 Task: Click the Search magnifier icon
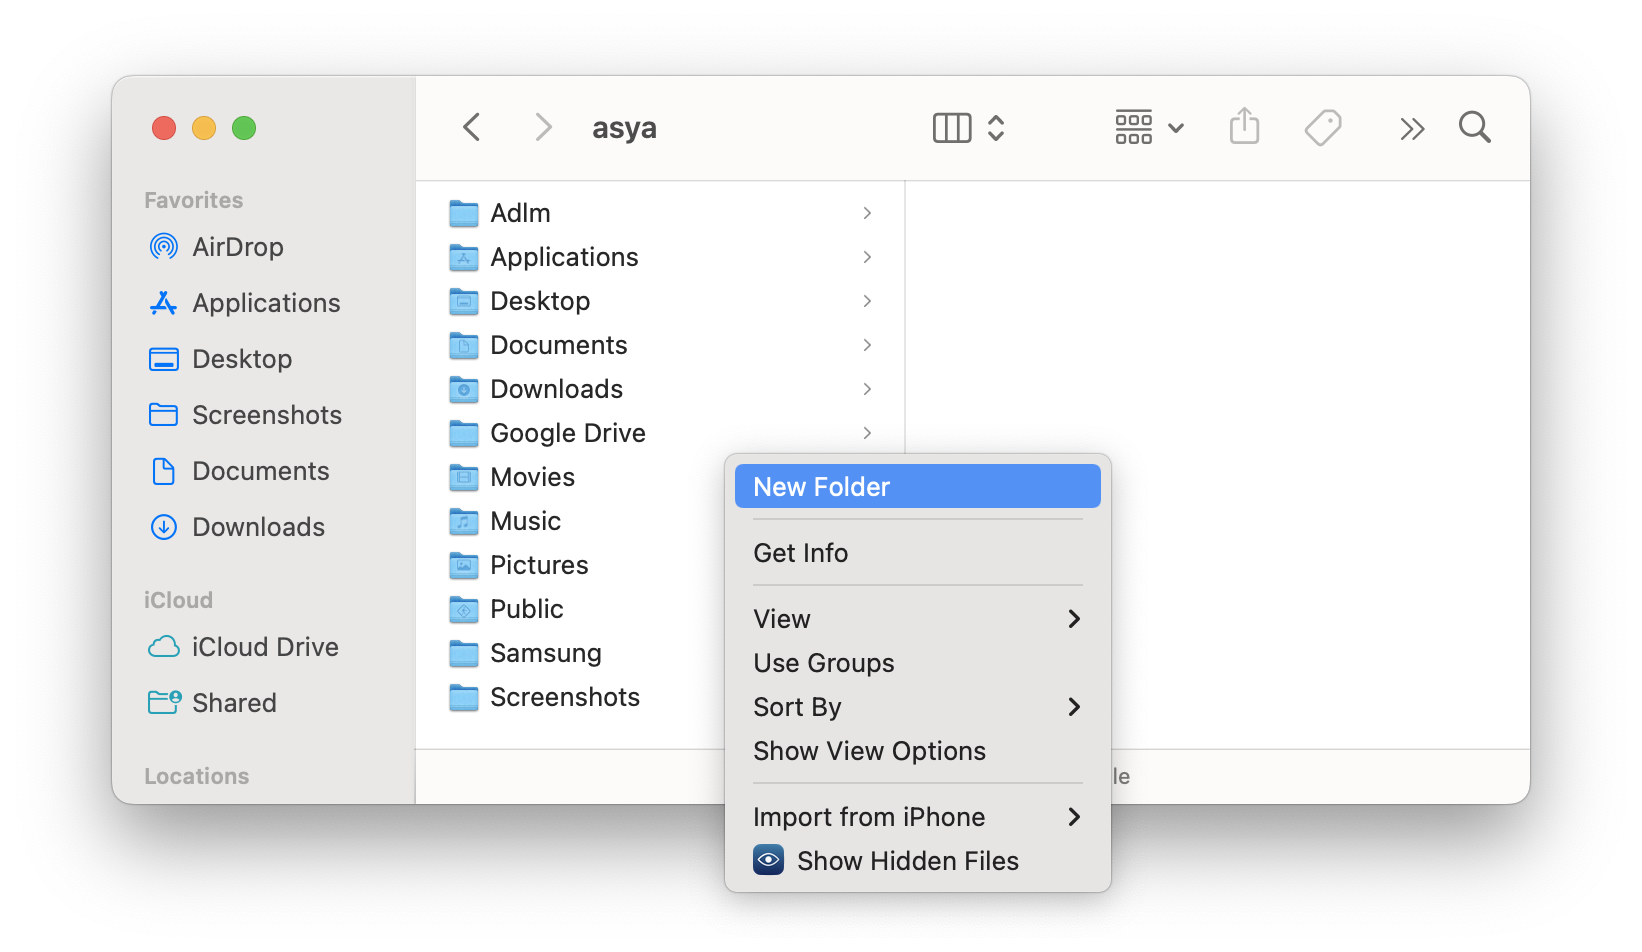click(1475, 128)
